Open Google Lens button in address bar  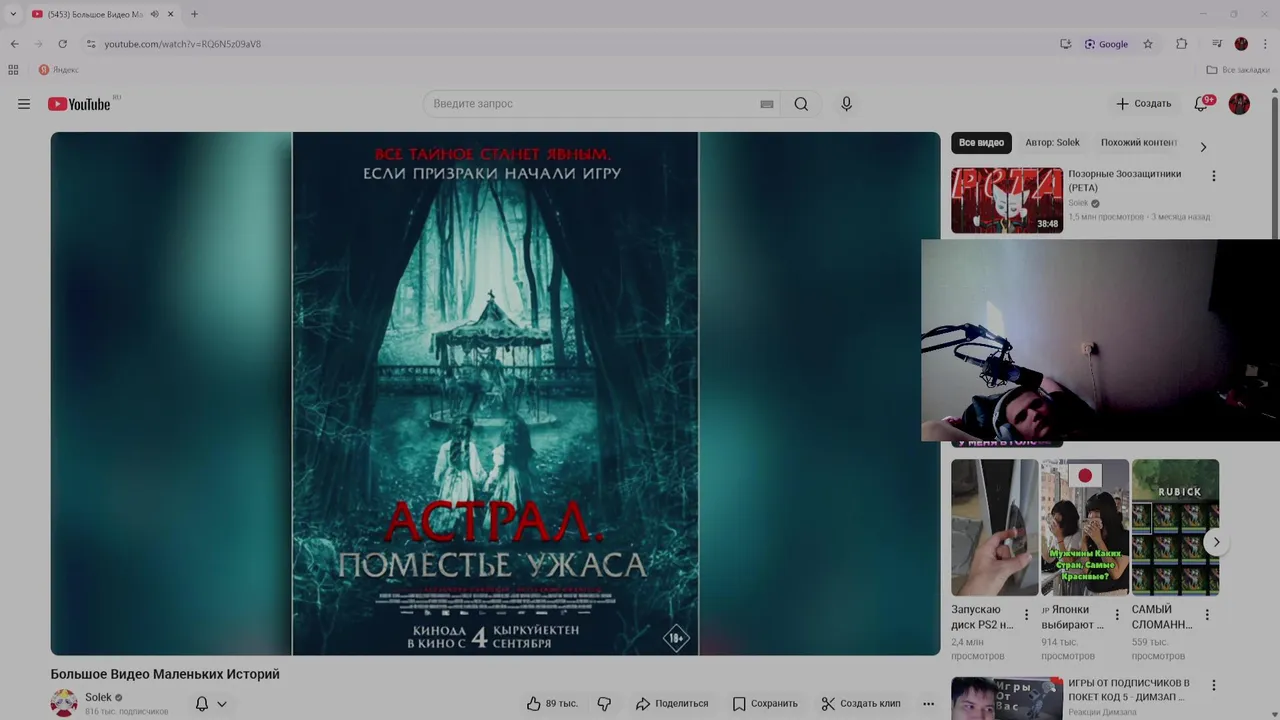pos(1106,44)
